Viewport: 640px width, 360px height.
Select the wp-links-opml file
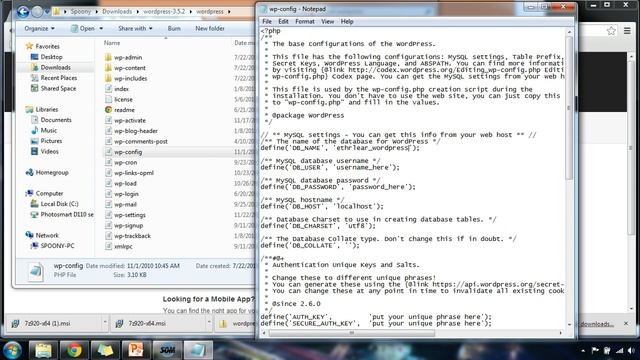[134, 173]
